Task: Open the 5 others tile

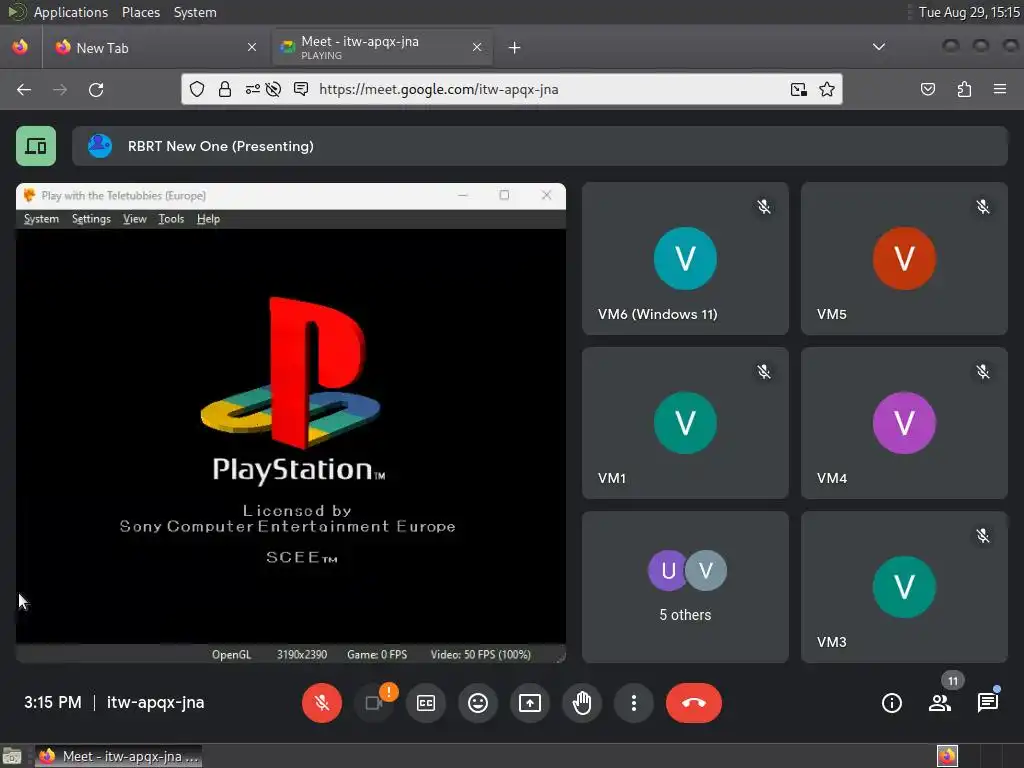Action: tap(685, 587)
